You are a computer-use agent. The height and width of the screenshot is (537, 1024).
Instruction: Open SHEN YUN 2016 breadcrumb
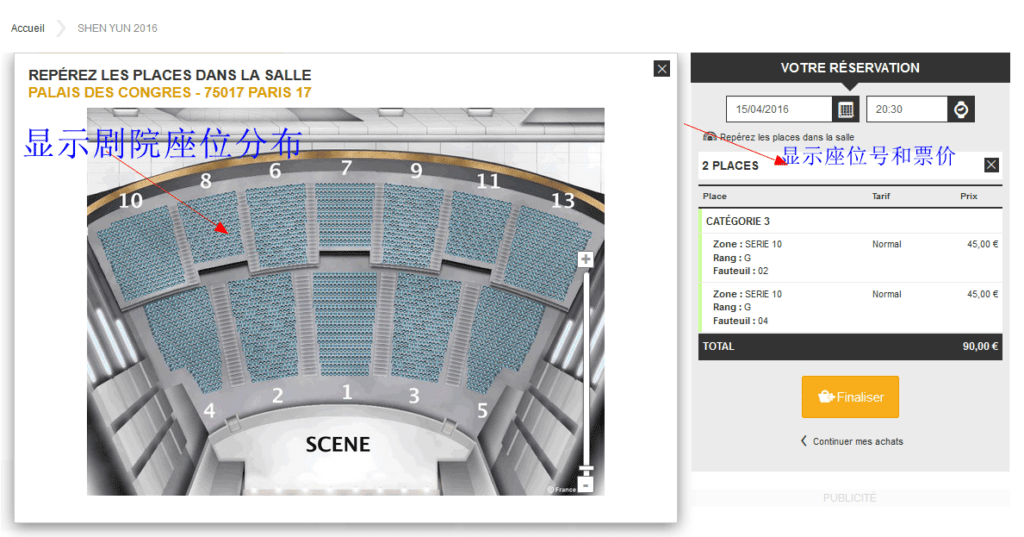(x=117, y=28)
